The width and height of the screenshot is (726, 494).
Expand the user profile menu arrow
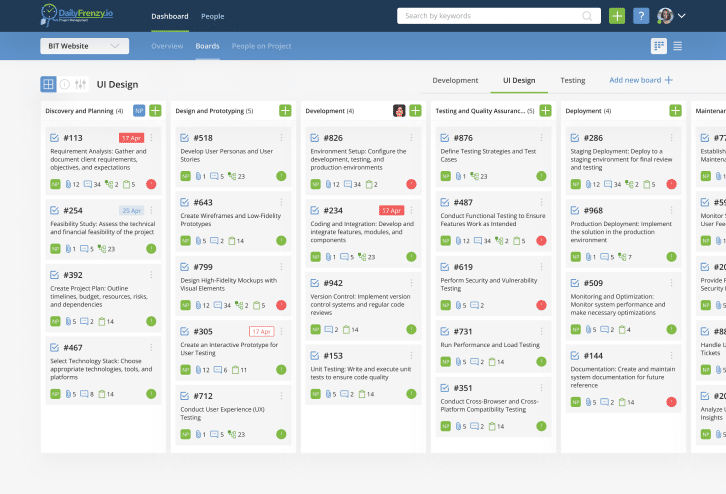pyautogui.click(x=682, y=15)
